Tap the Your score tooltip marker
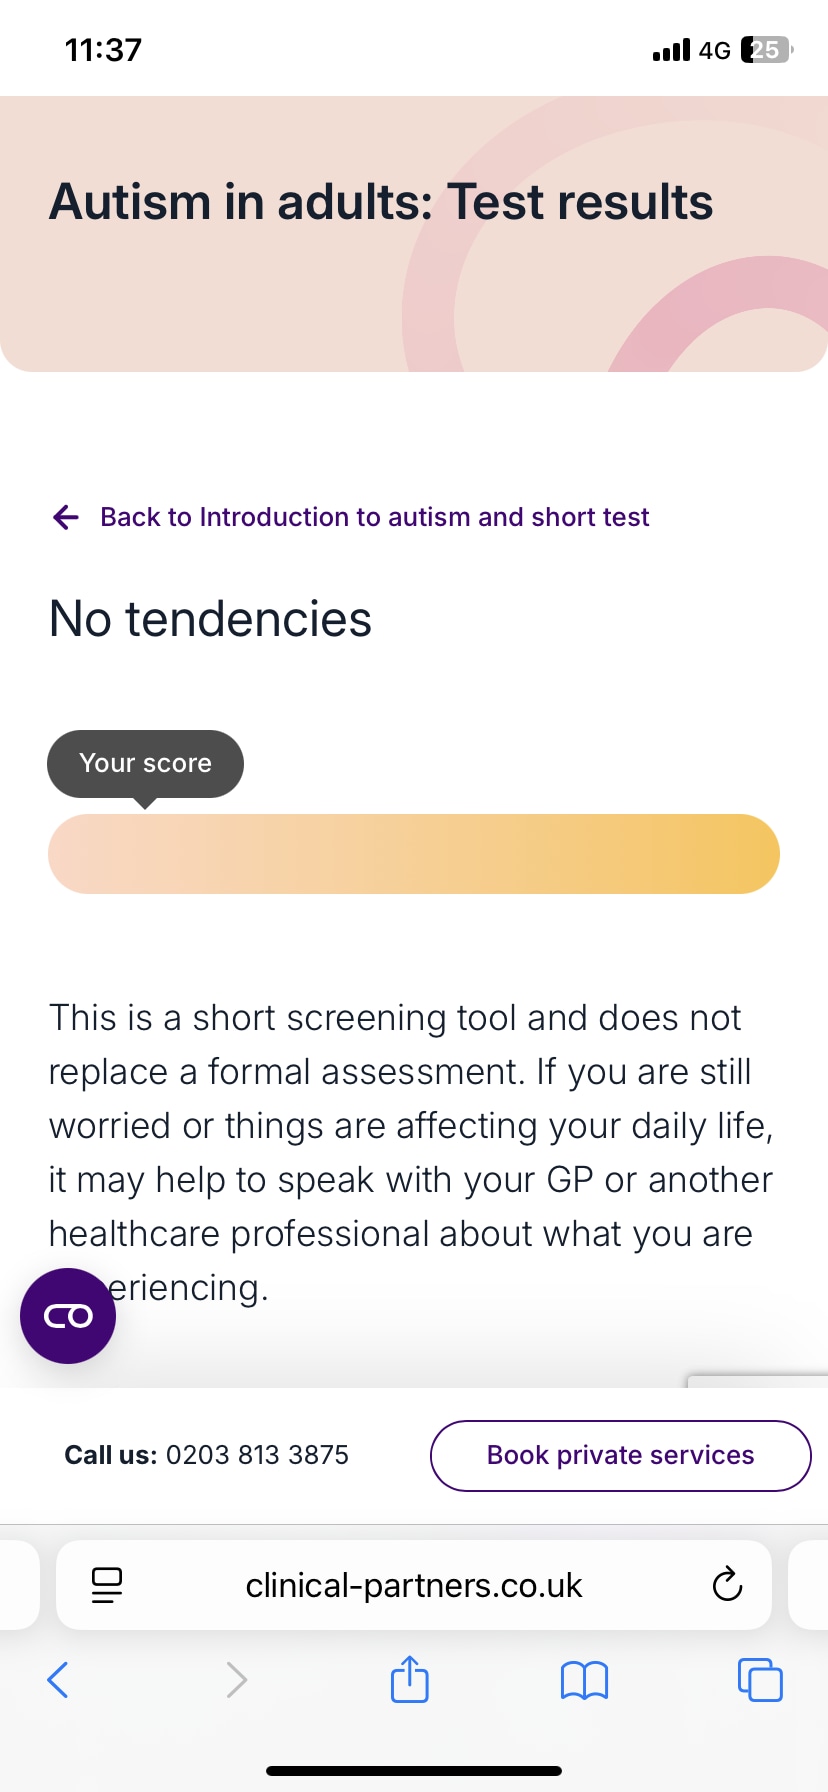Screen dimensions: 828x1792 tap(145, 764)
